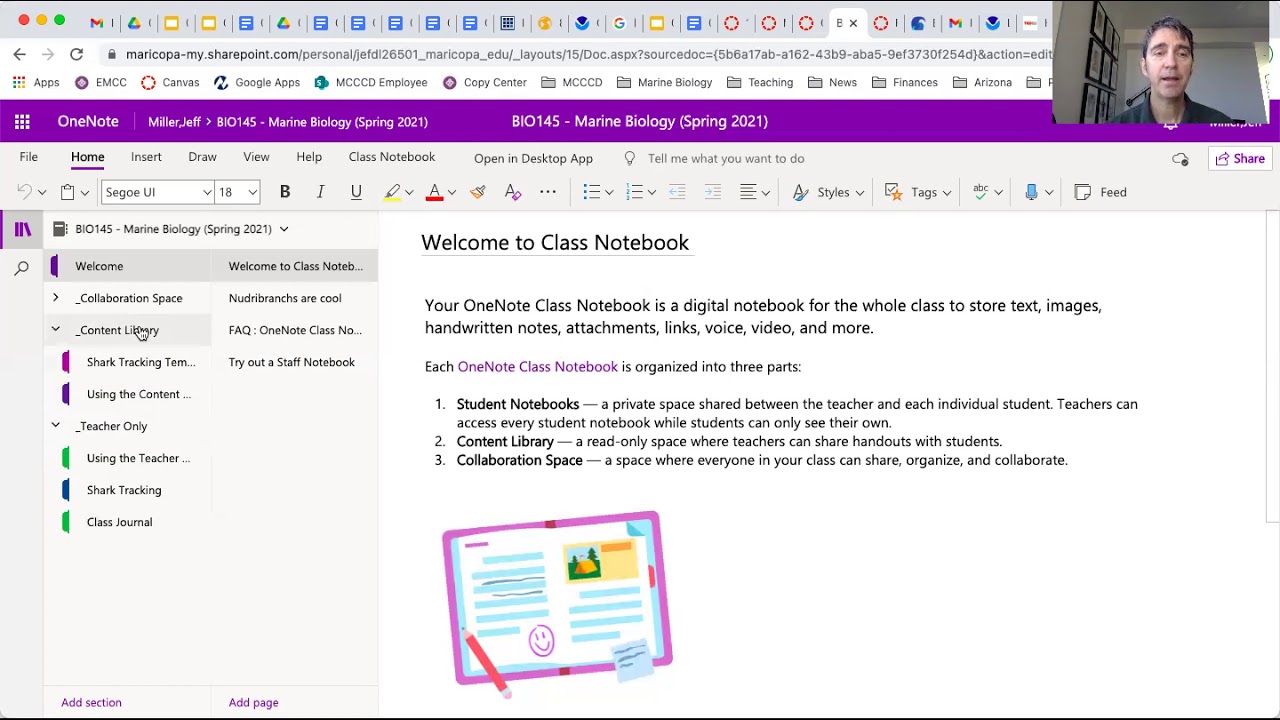Click the Tell me what you want to do box

(x=726, y=158)
